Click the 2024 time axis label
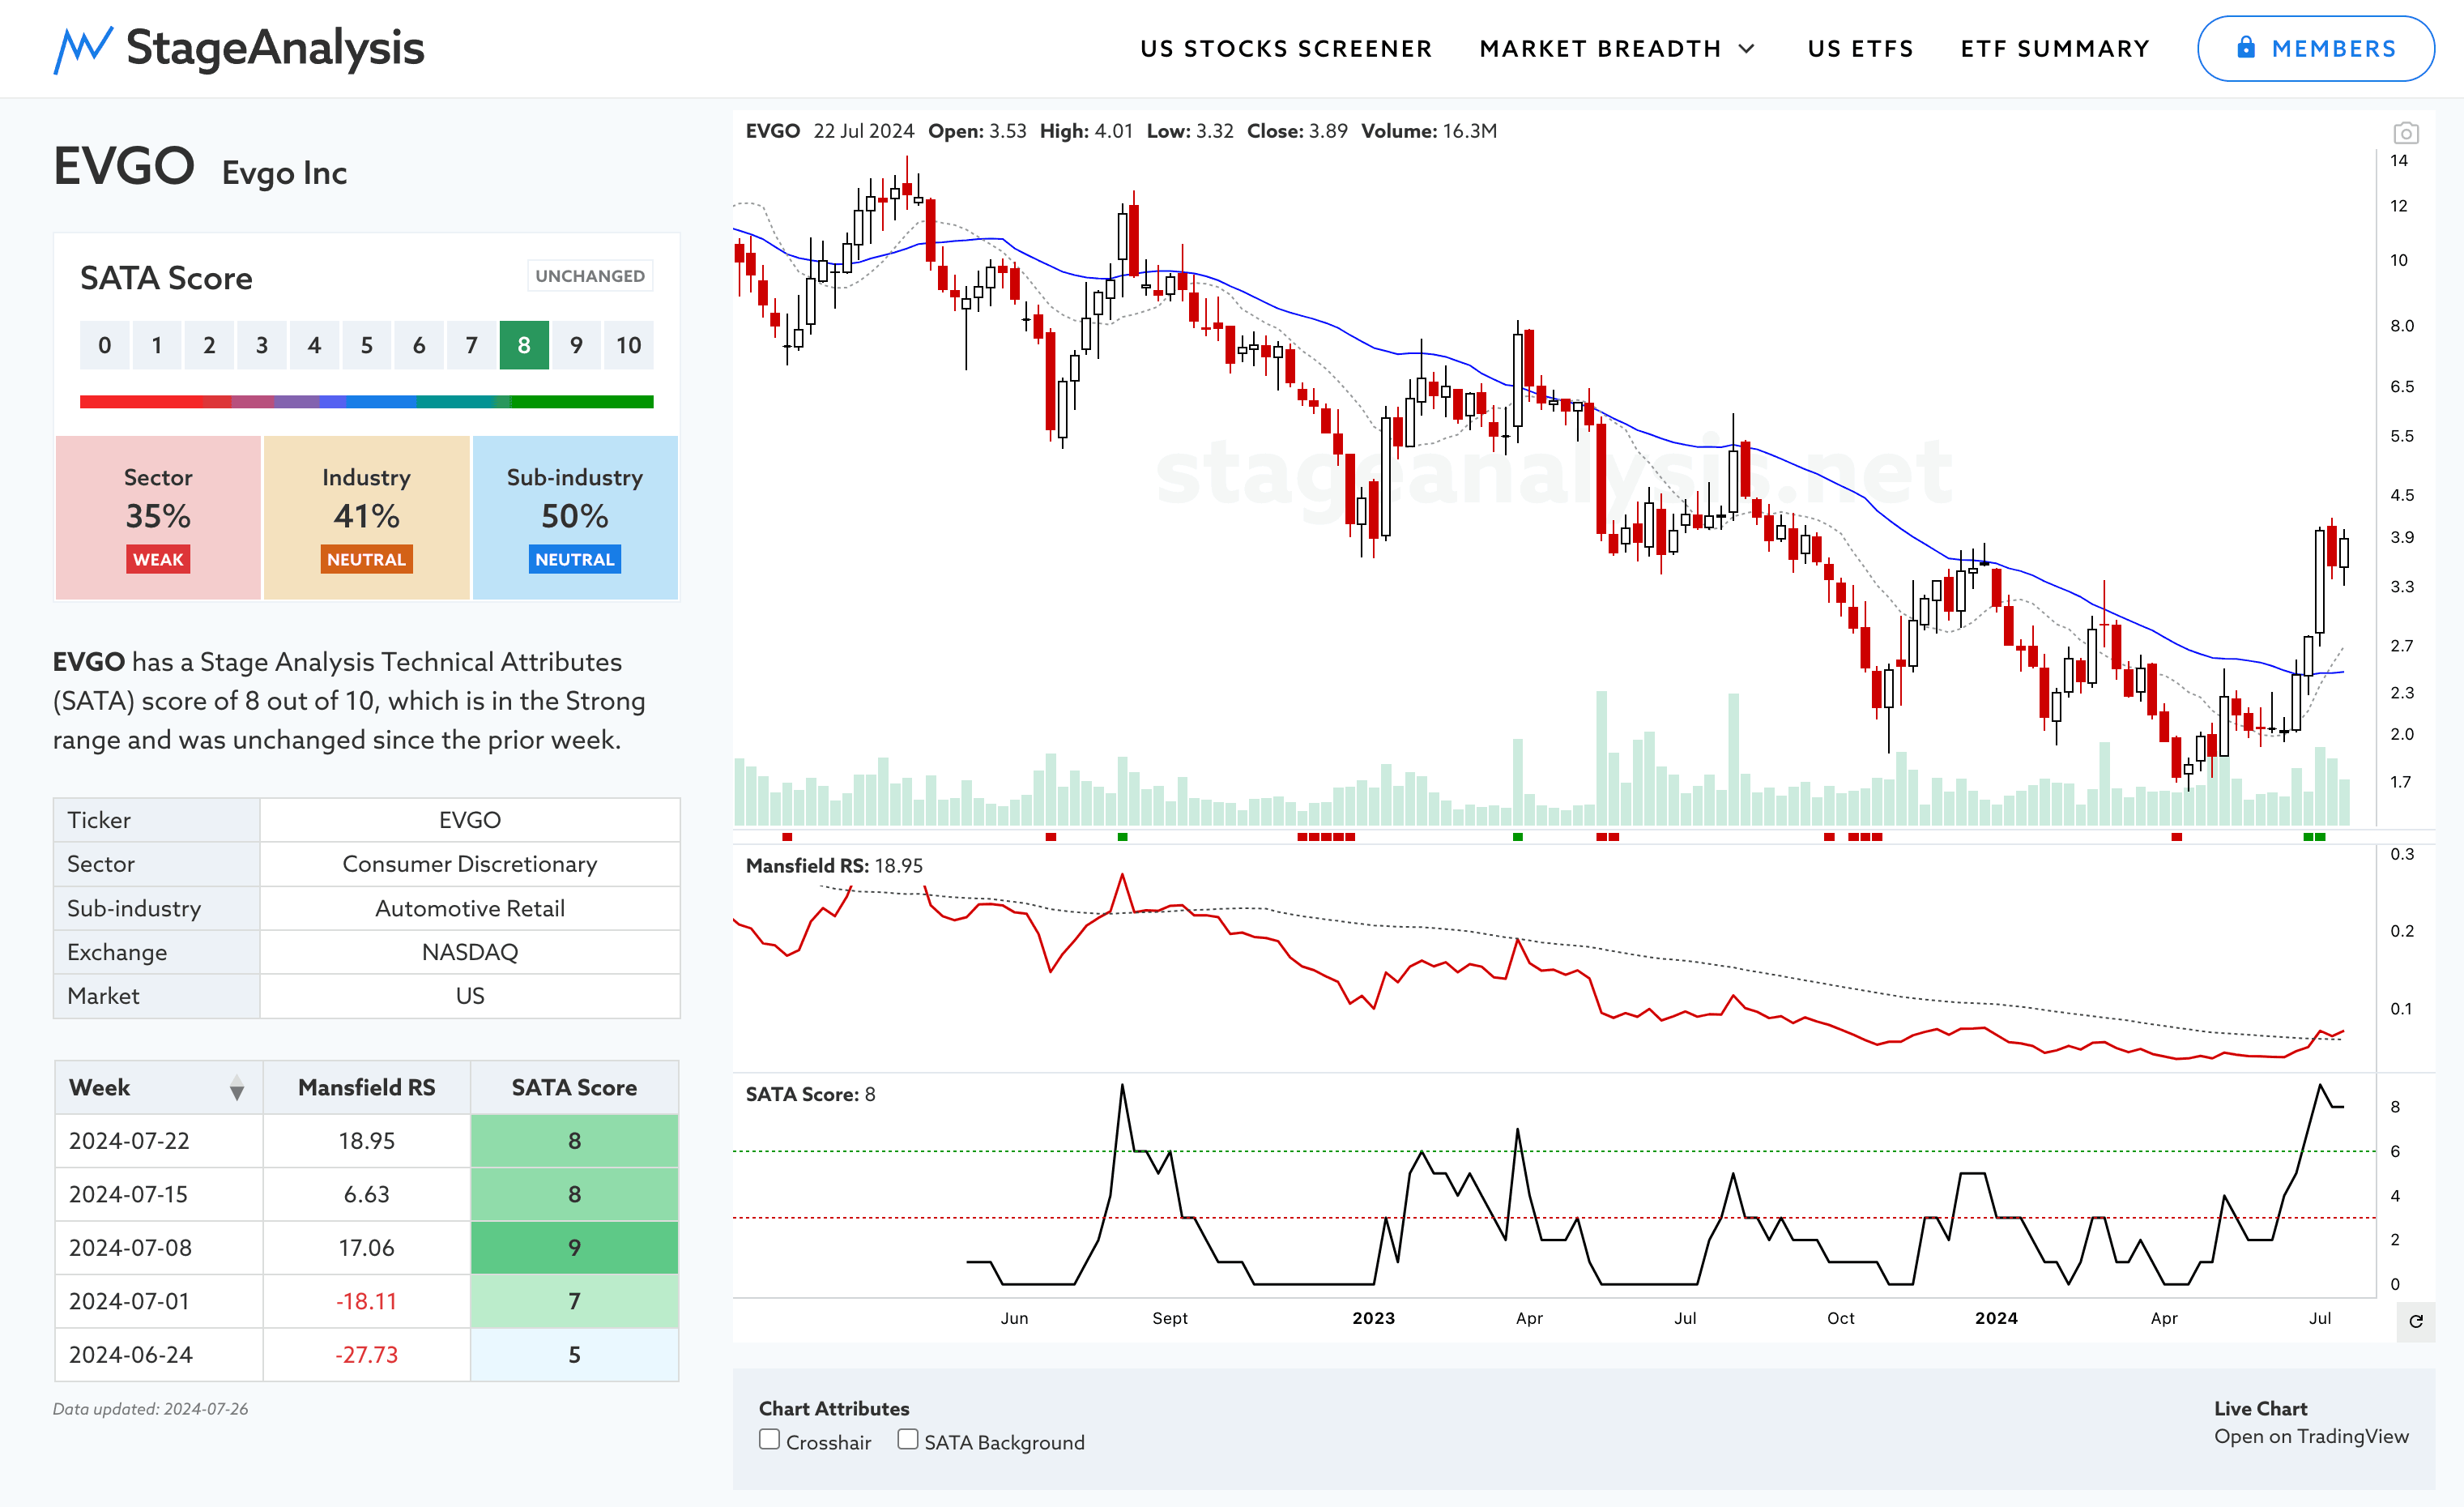 click(x=1996, y=1318)
